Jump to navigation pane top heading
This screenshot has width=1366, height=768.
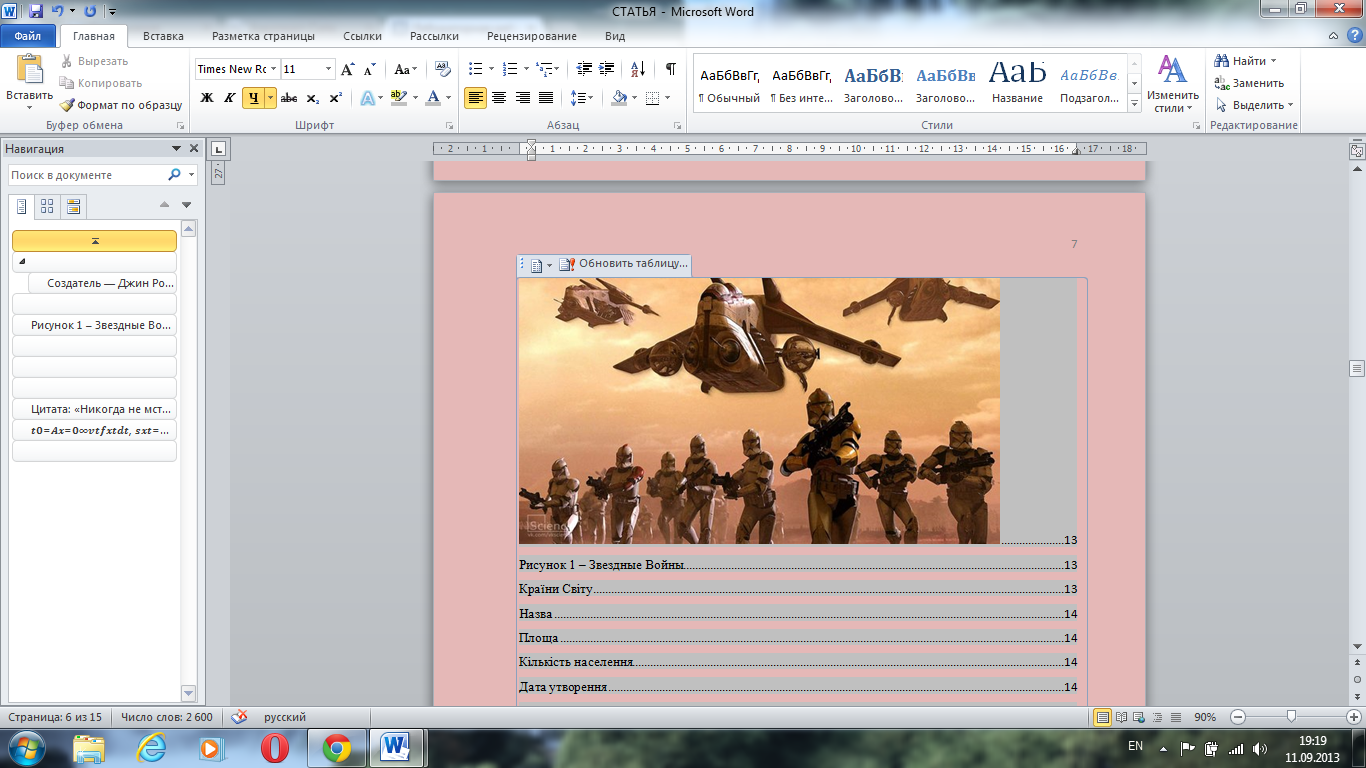[94, 241]
